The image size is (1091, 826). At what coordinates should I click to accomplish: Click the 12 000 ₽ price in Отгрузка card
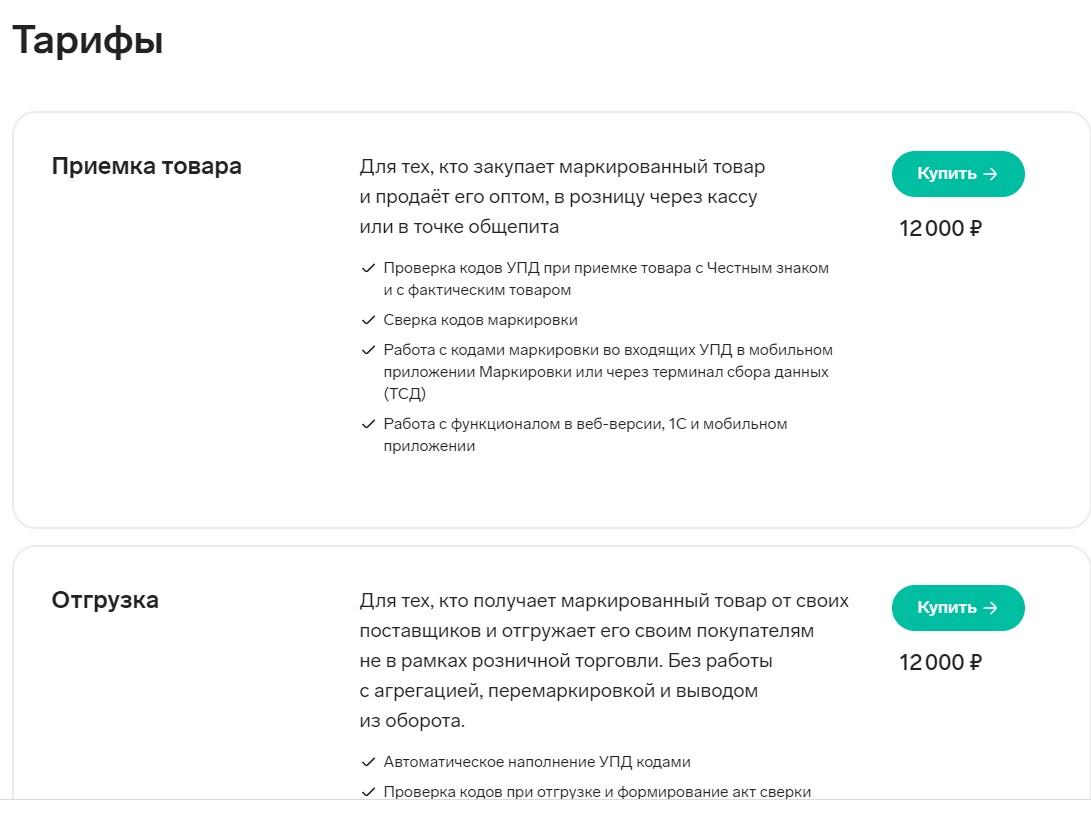pyautogui.click(x=940, y=662)
